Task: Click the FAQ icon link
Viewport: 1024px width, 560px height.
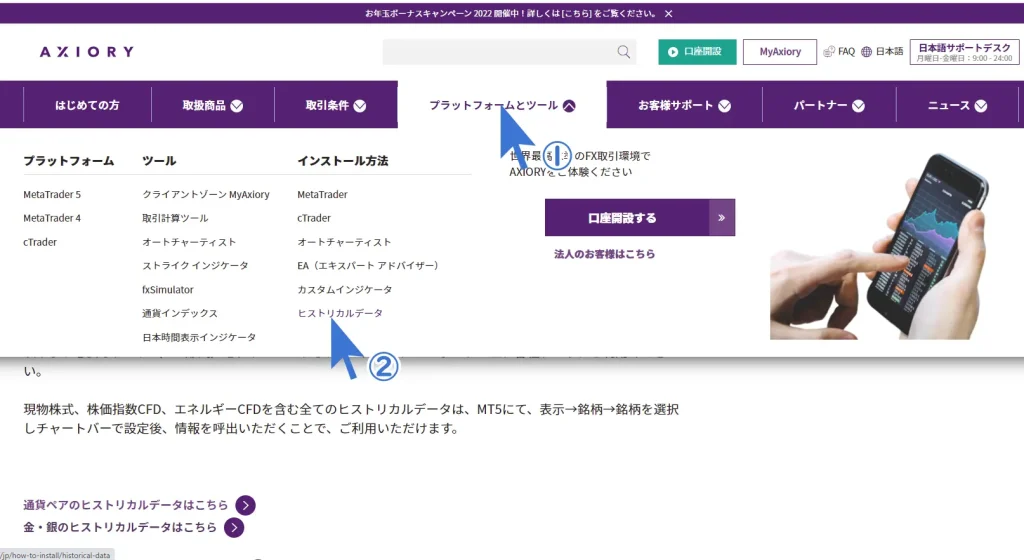Action: pos(838,52)
